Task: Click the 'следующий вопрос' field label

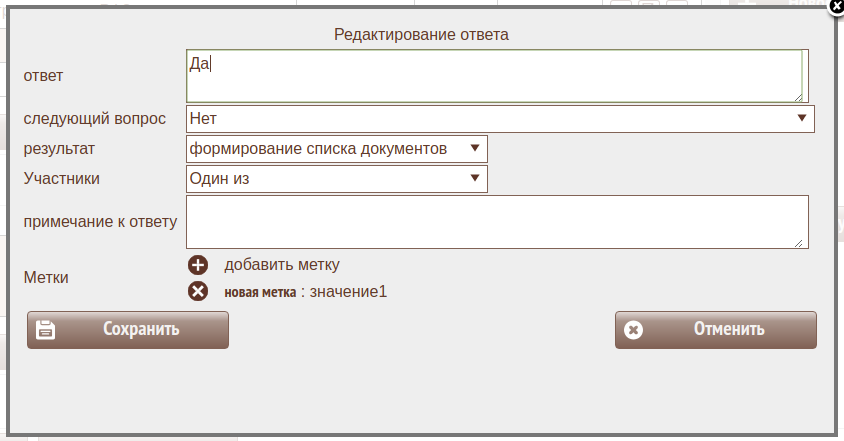Action: [95, 119]
